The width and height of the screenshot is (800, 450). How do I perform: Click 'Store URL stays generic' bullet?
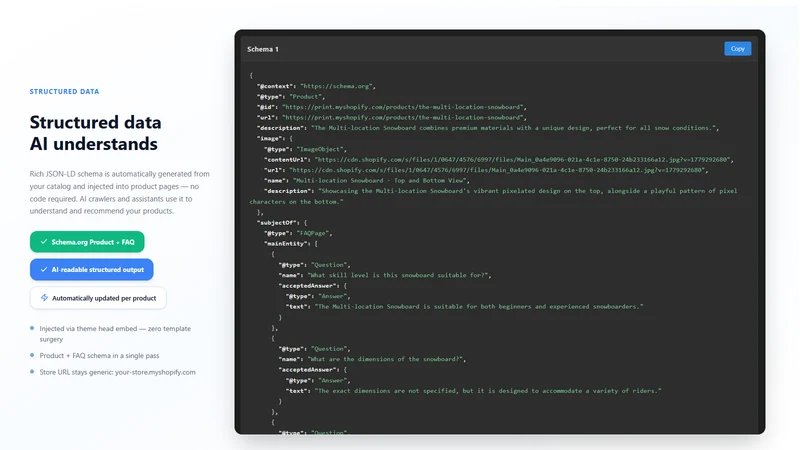(x=117, y=372)
